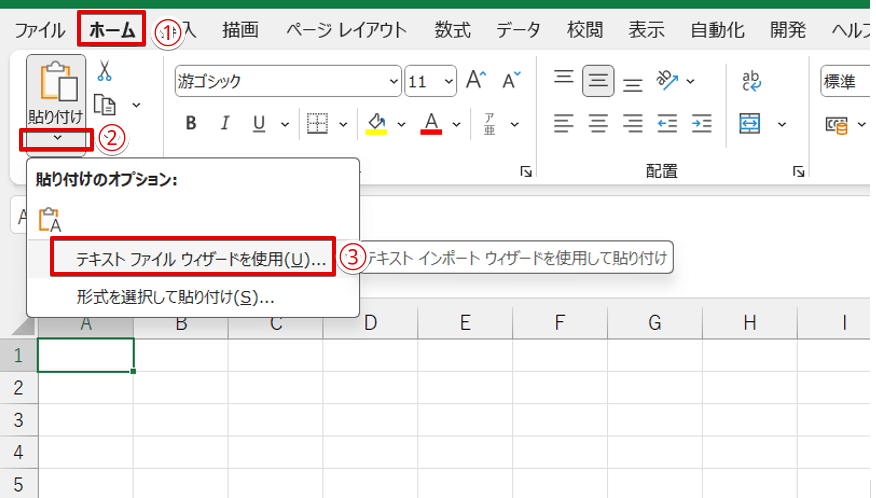Select column H header
This screenshot has width=876, height=498.
pos(750,323)
